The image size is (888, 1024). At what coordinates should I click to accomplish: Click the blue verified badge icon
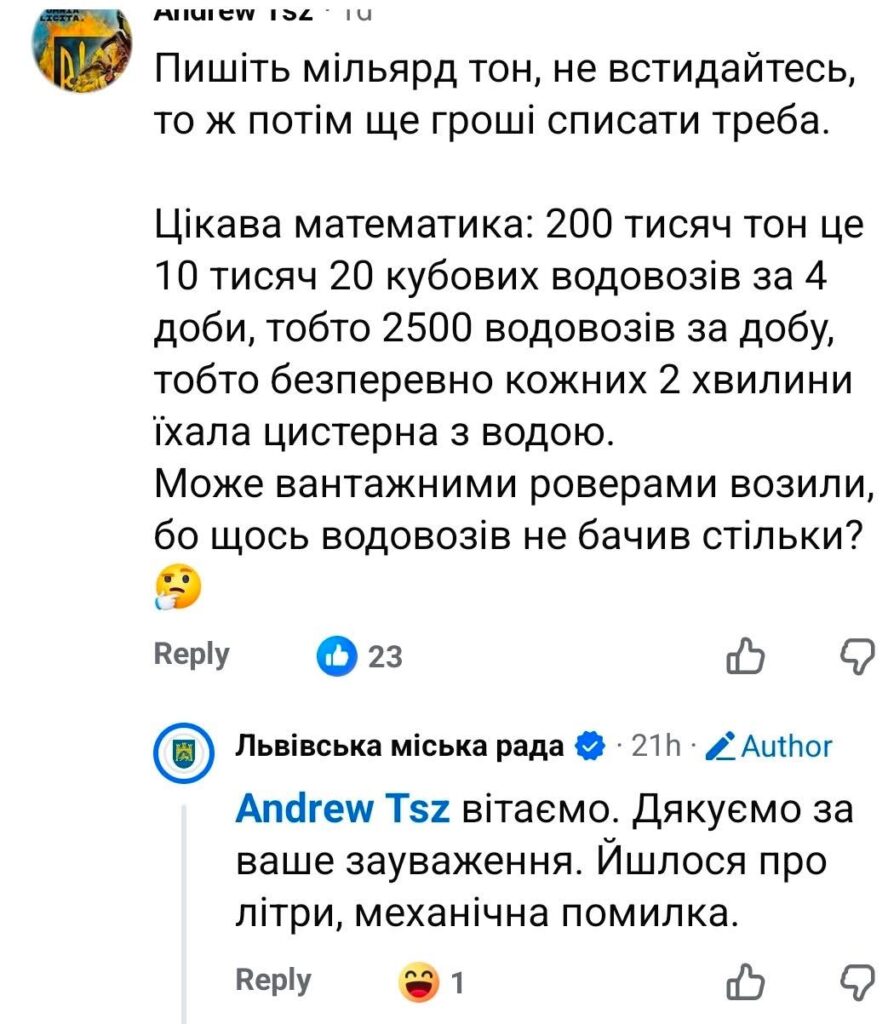591,746
